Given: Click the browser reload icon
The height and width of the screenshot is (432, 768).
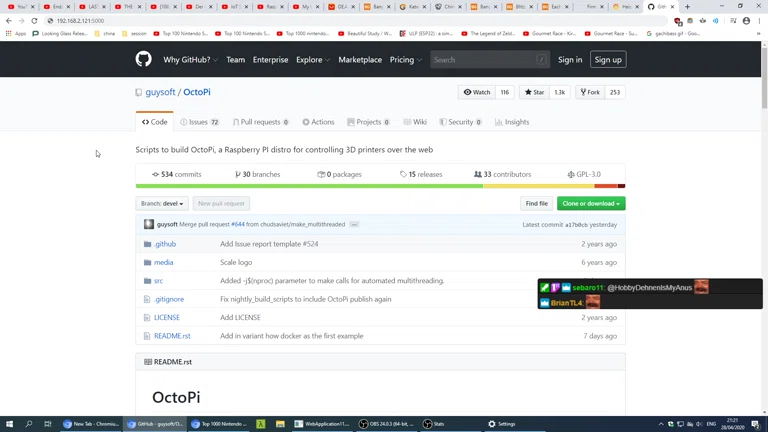Looking at the screenshot, I should (x=34, y=21).
